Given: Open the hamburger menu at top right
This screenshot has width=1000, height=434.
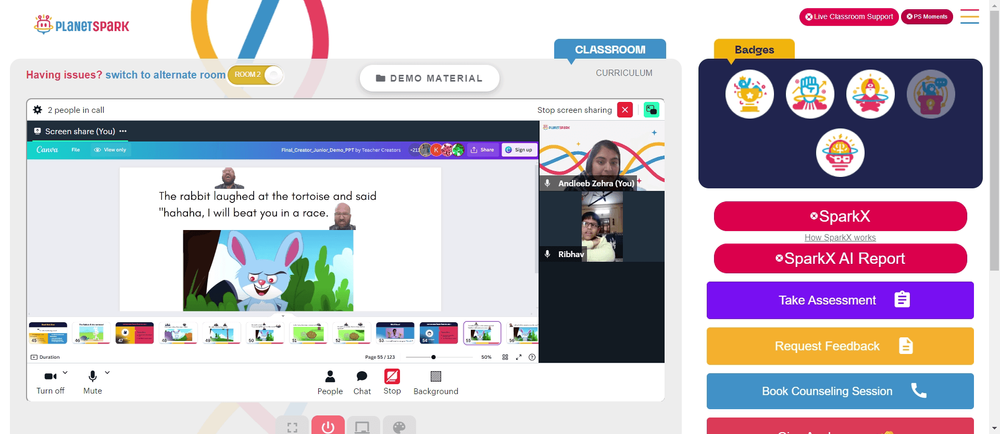Looking at the screenshot, I should tap(969, 17).
